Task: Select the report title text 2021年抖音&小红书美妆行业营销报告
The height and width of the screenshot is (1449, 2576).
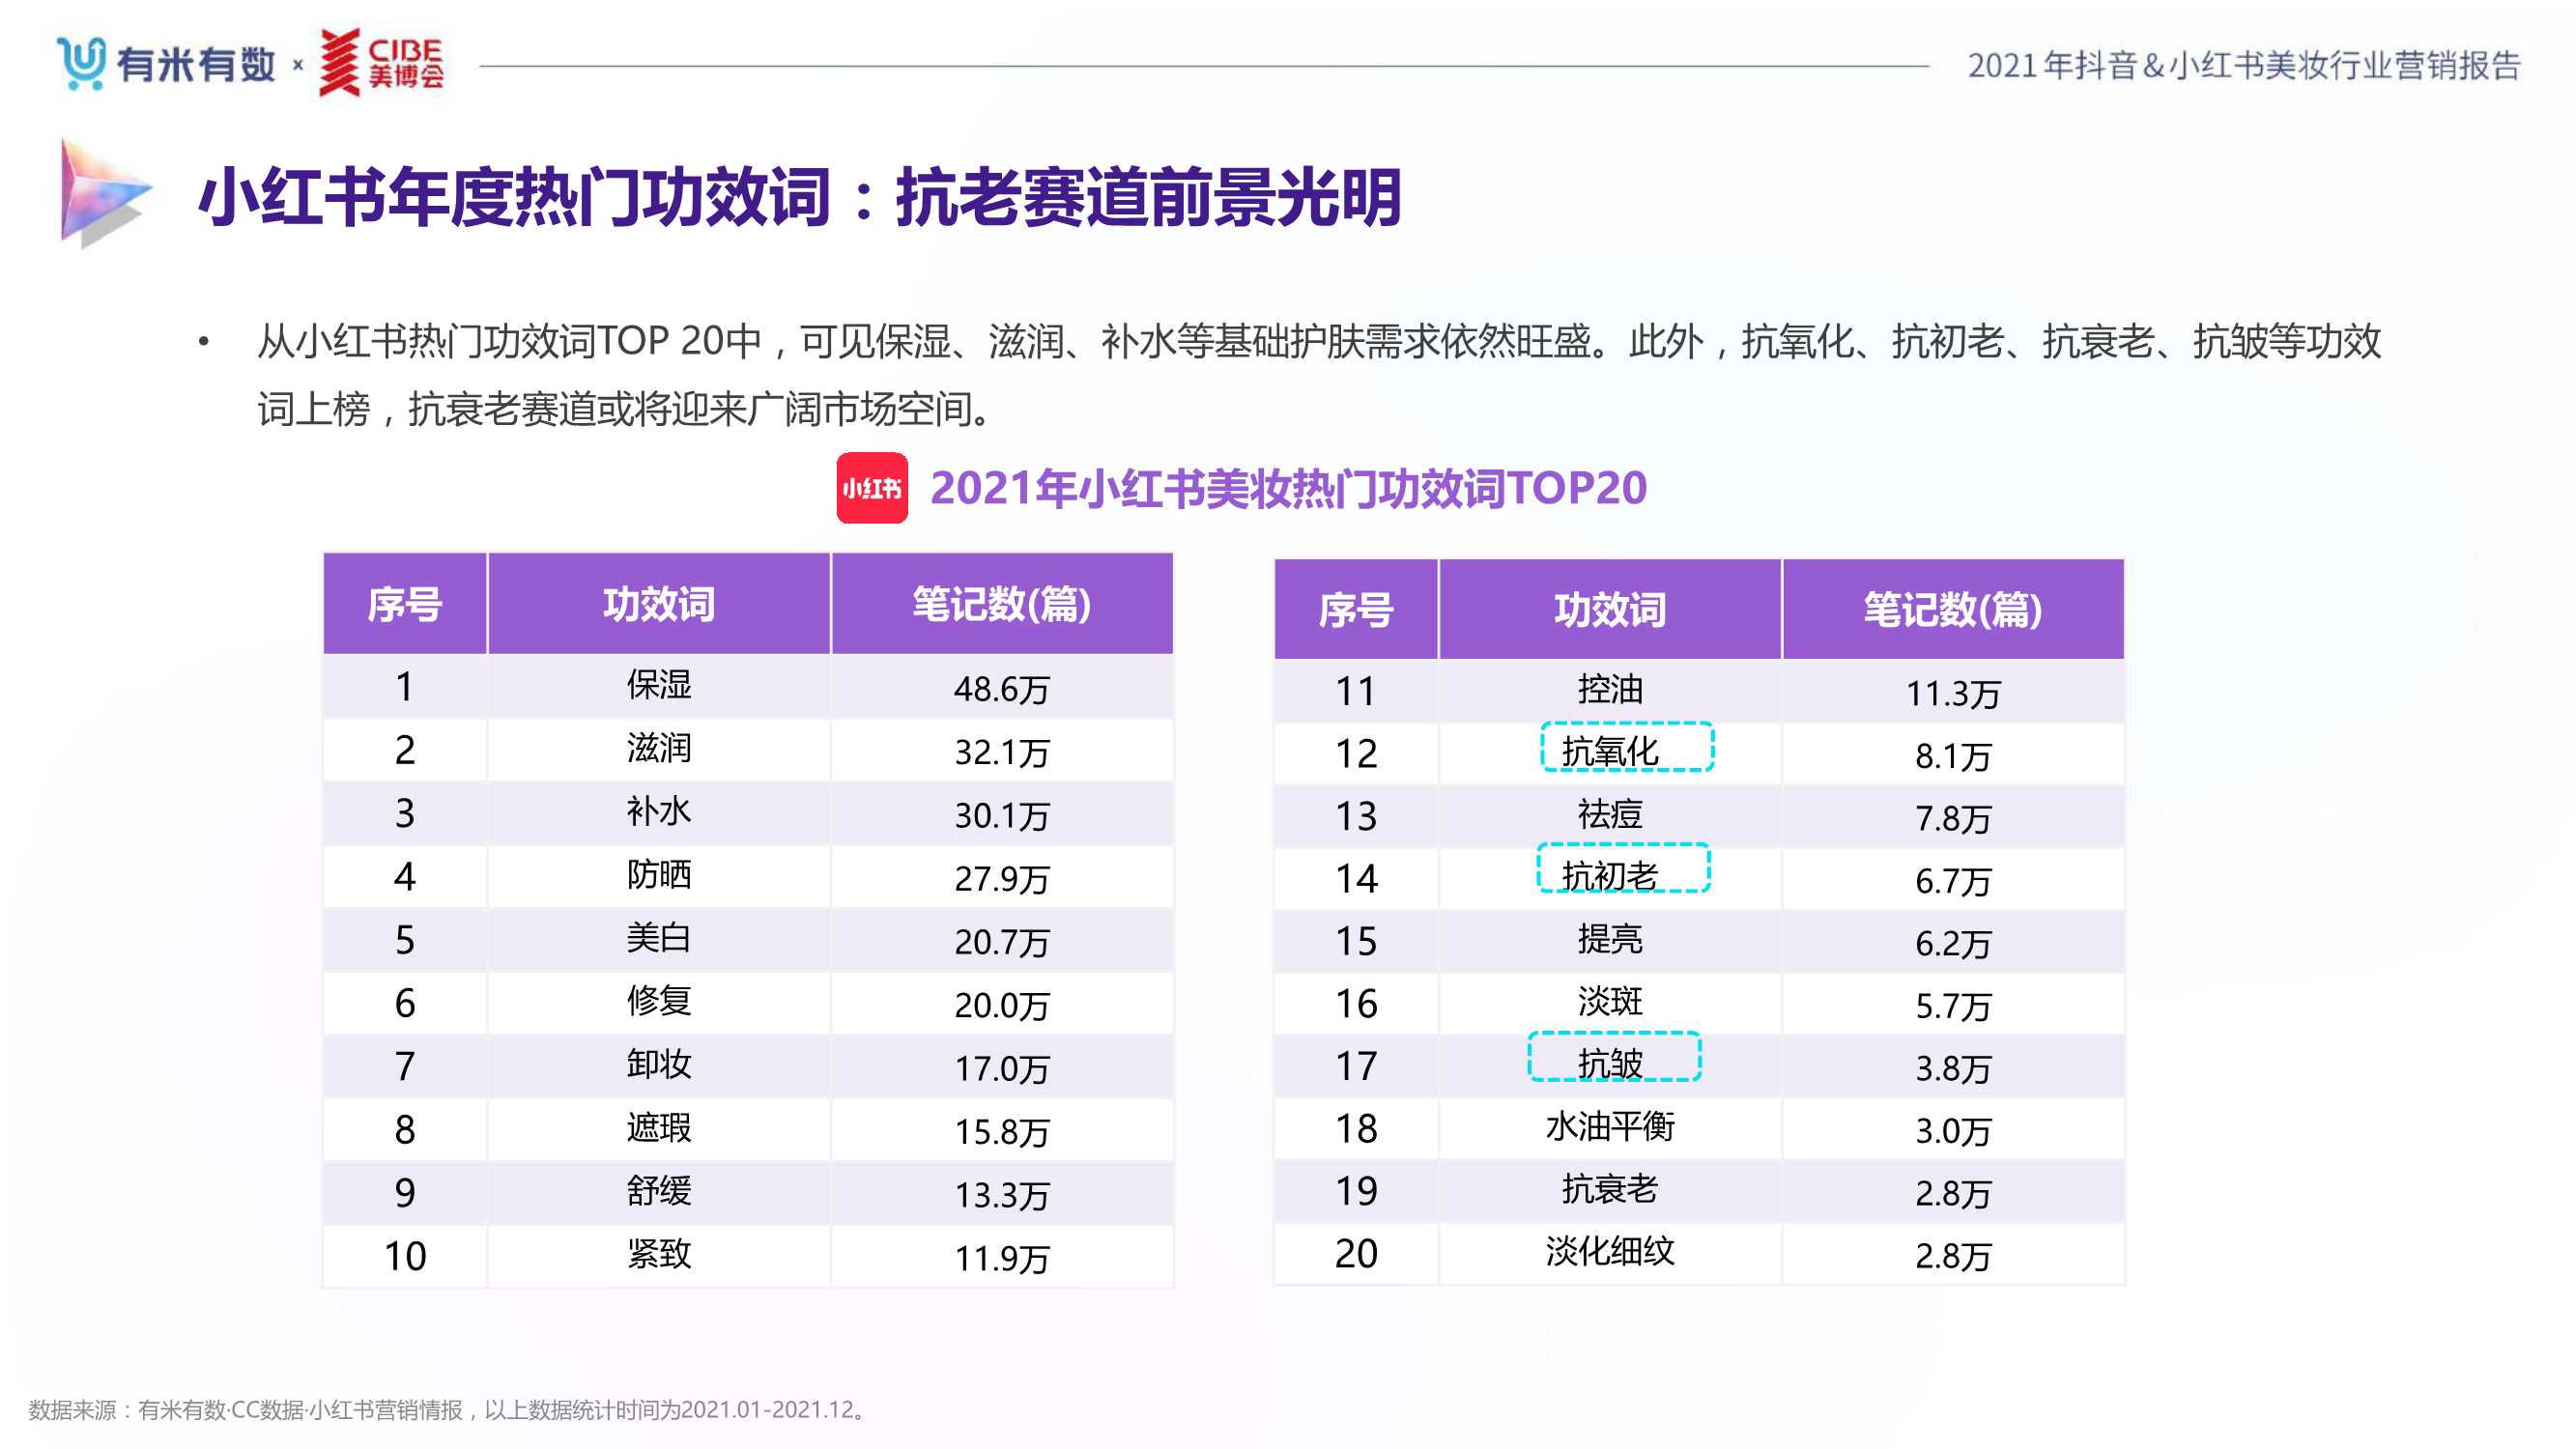Action: pos(2244,65)
